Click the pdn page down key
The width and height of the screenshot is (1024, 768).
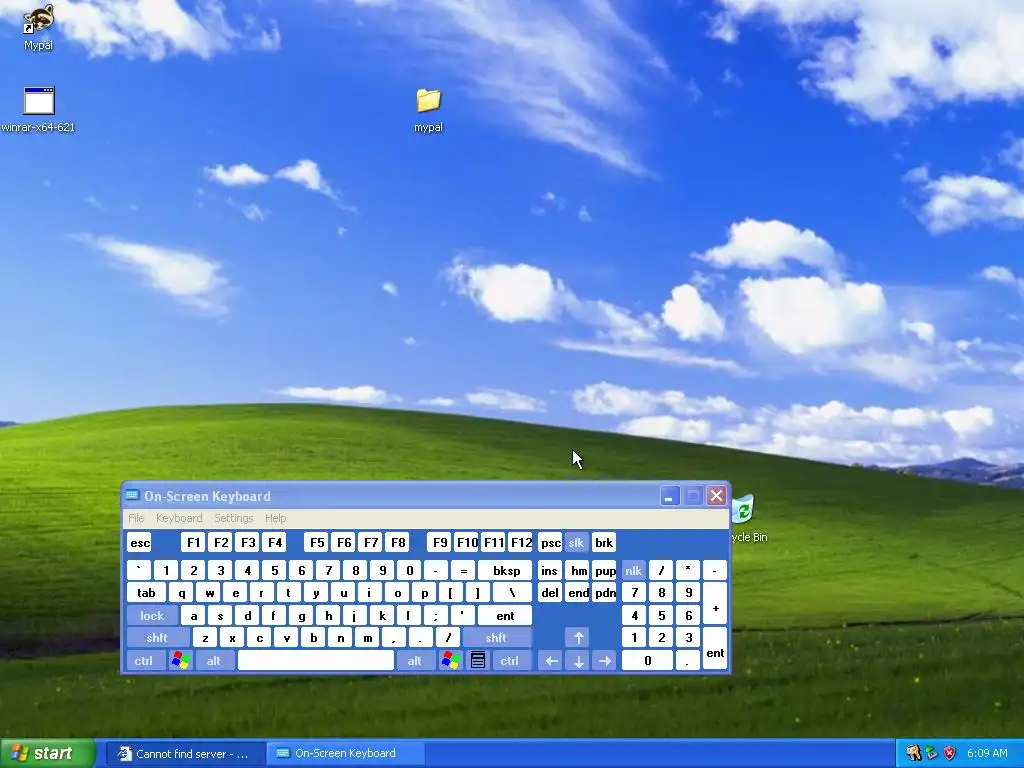pos(605,592)
